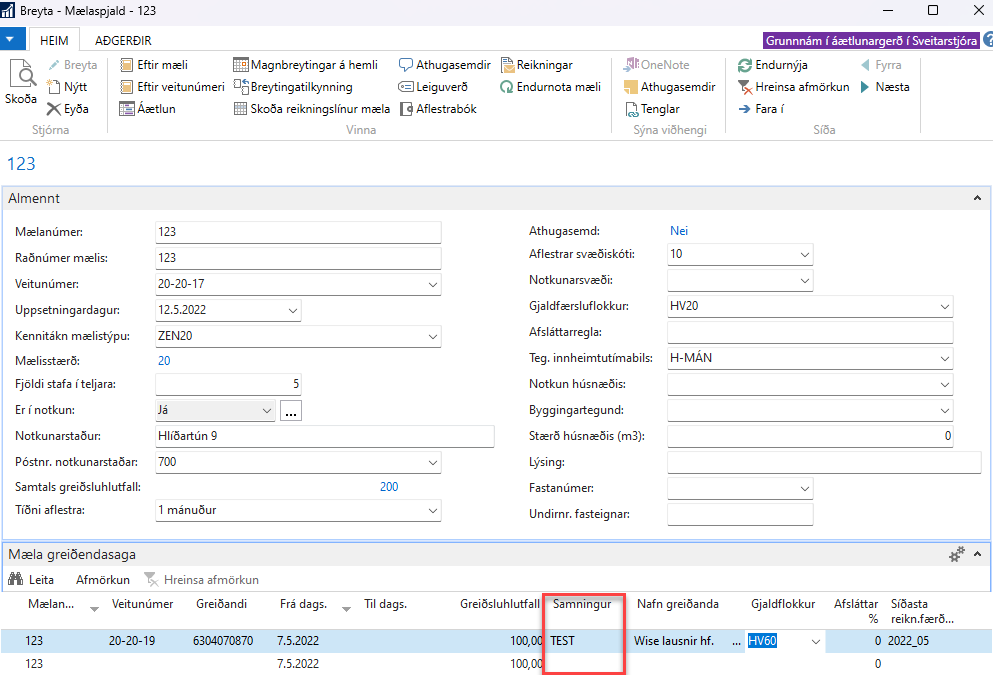Open the Gjaldfærsluflokkur HV20 dropdown
Screen dimensions: 993x675
(944, 307)
